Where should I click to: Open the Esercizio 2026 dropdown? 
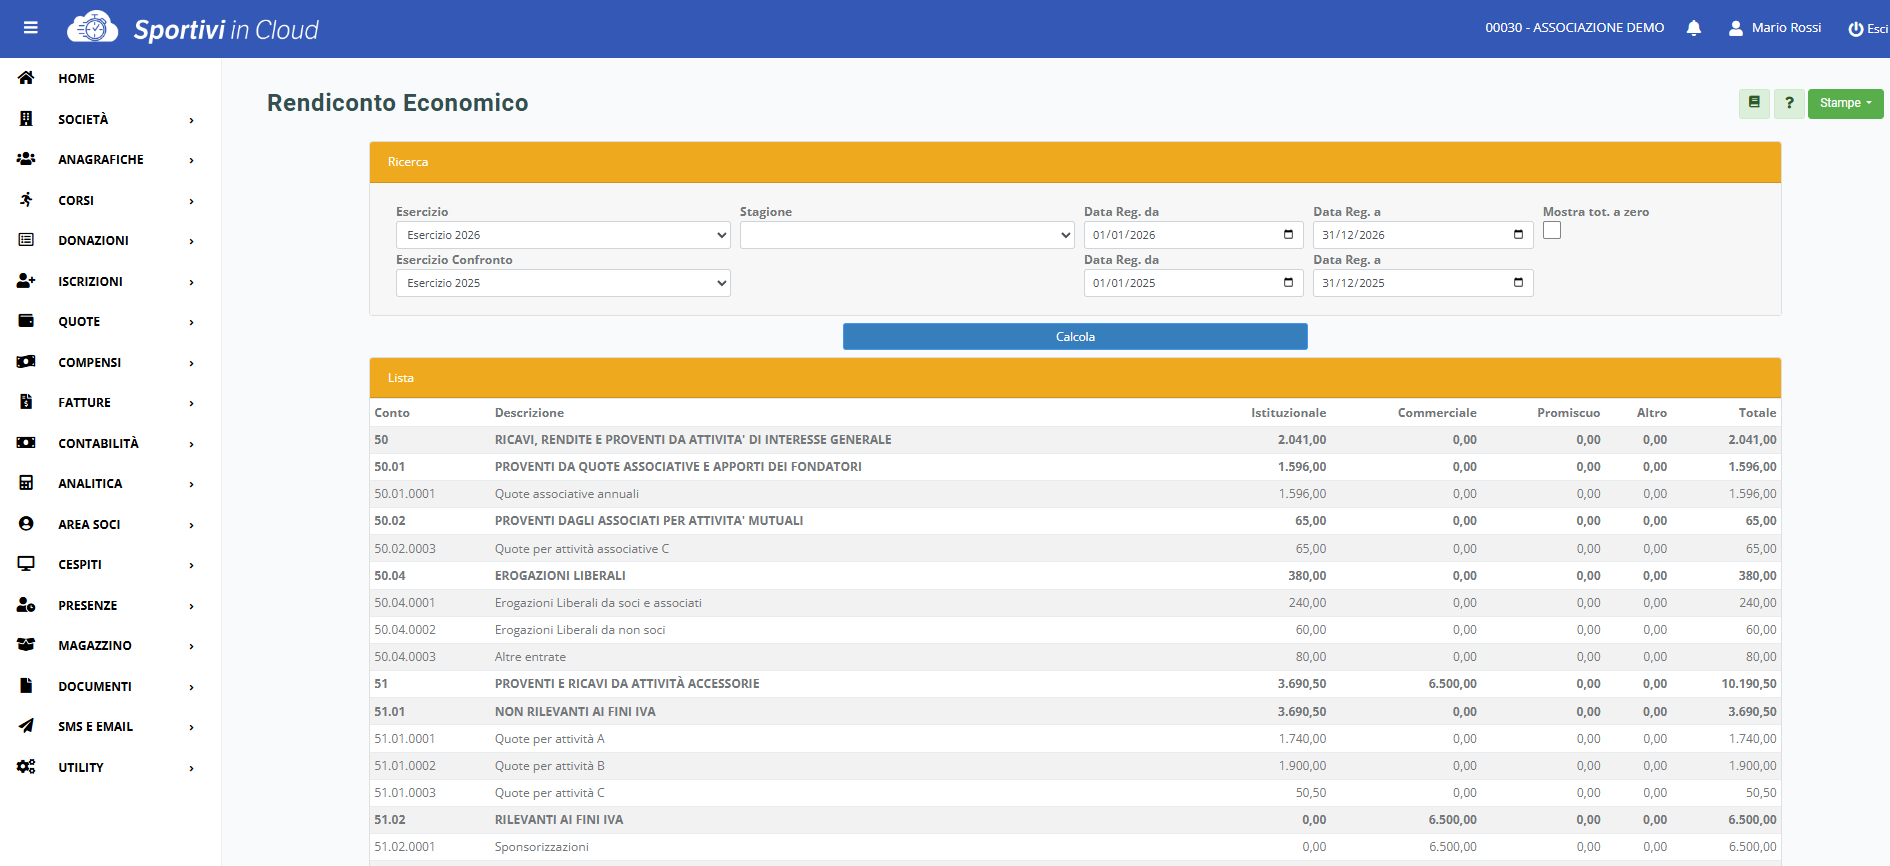(x=563, y=235)
